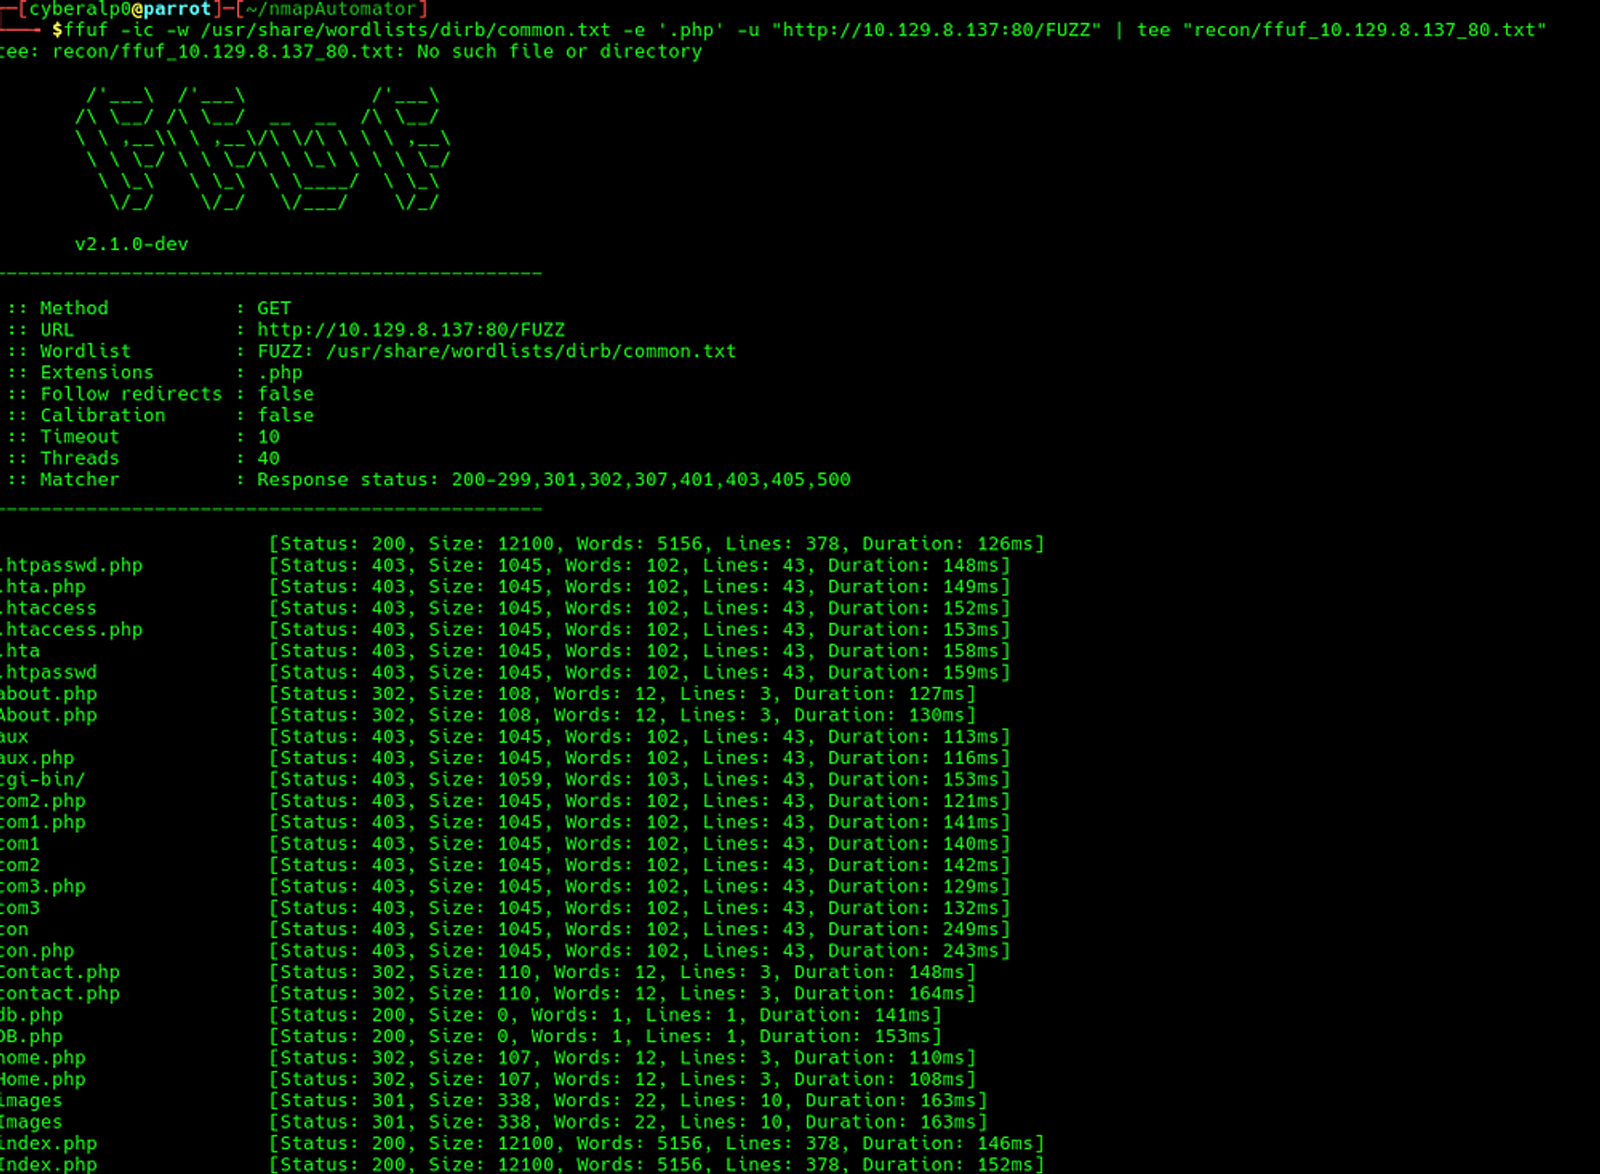Select the URL value http://10.129.8.137:80/FUZZ
The height and width of the screenshot is (1174, 1600).
tap(411, 330)
